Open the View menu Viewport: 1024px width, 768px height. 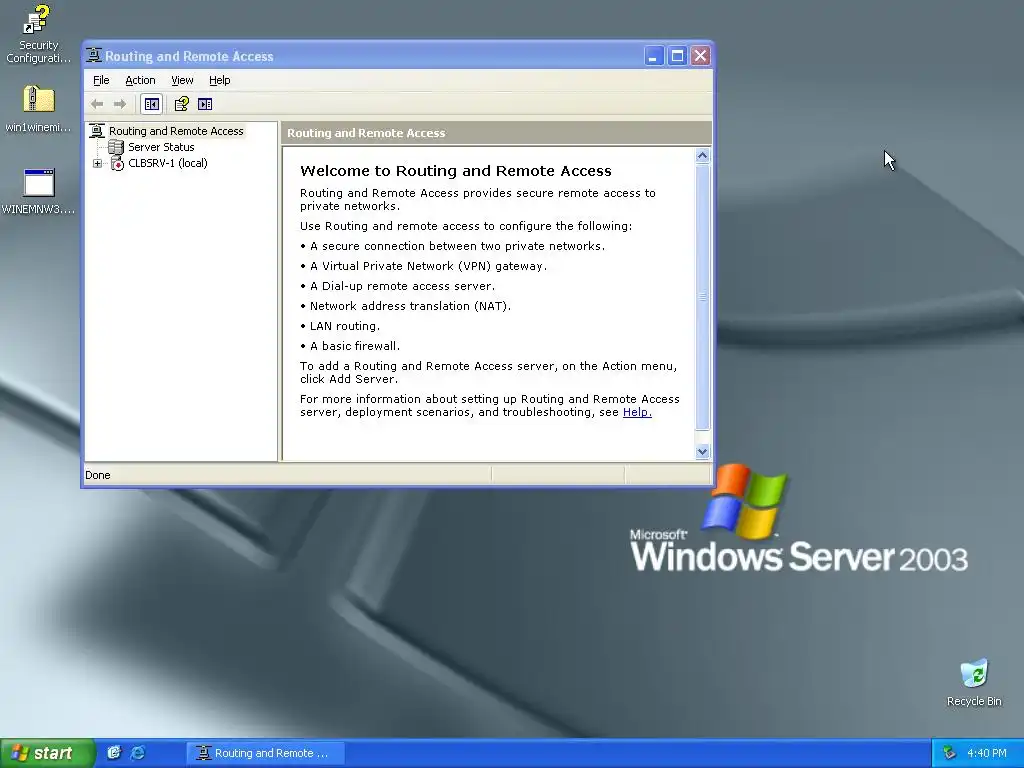click(x=182, y=80)
